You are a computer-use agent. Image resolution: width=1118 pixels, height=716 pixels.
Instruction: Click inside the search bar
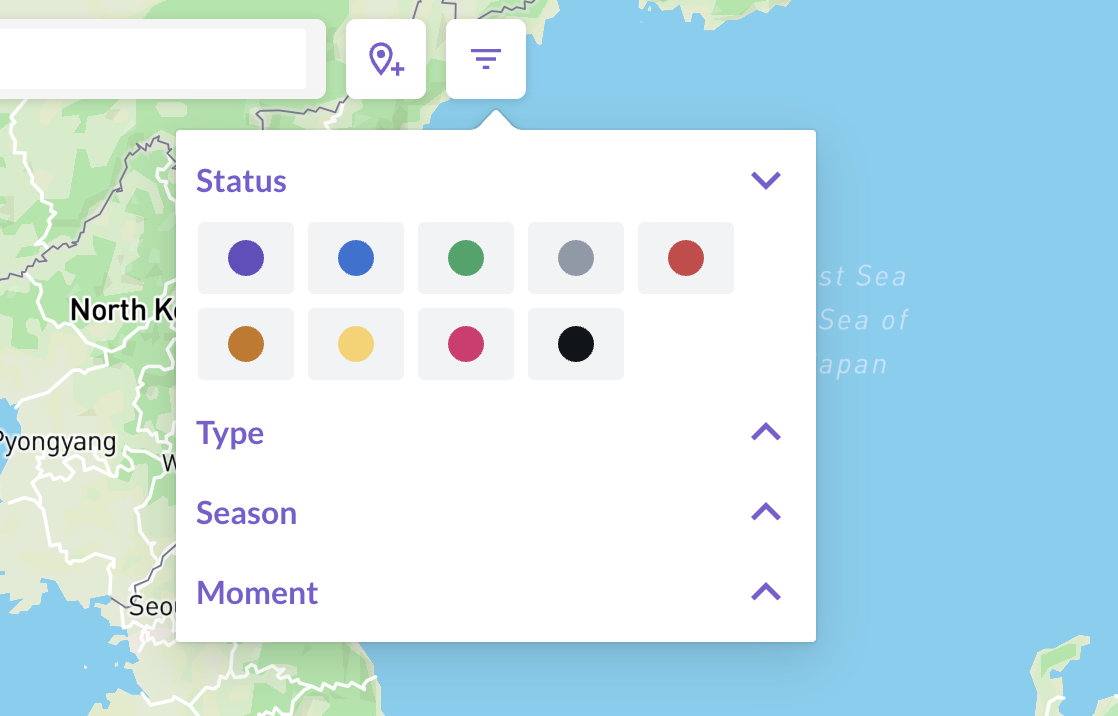pyautogui.click(x=150, y=57)
